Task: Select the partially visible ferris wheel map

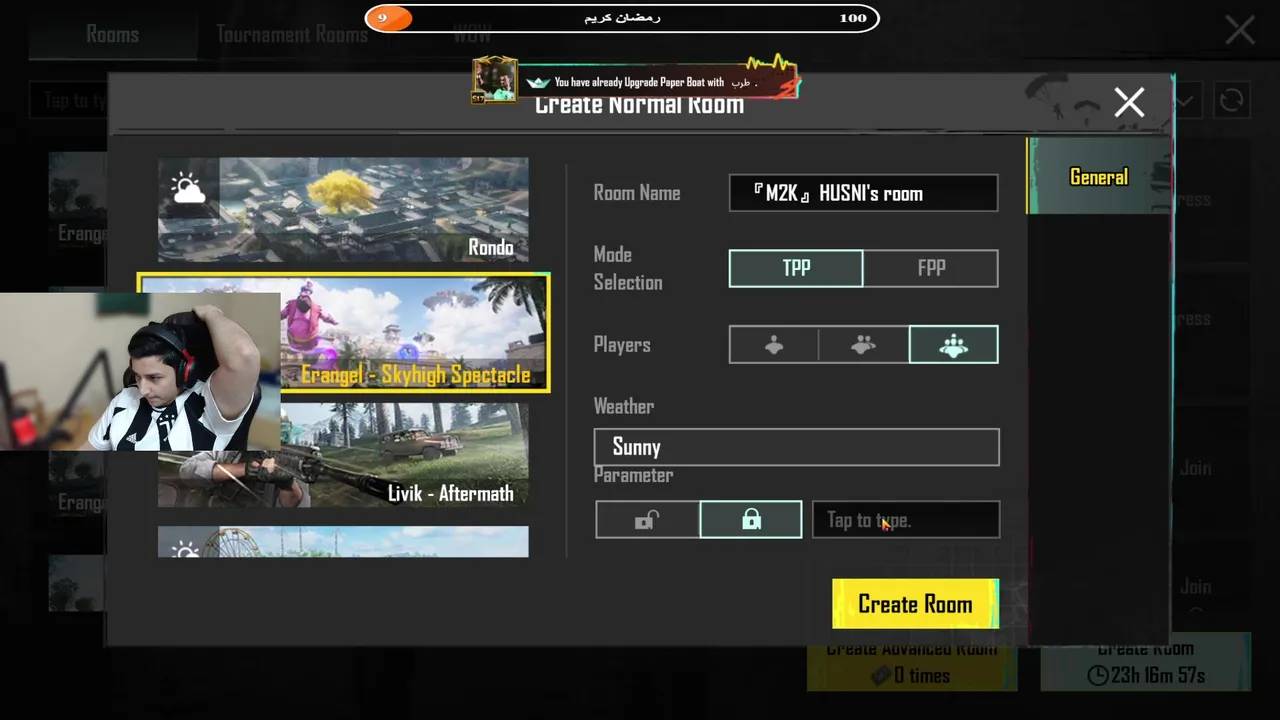Action: (343, 542)
